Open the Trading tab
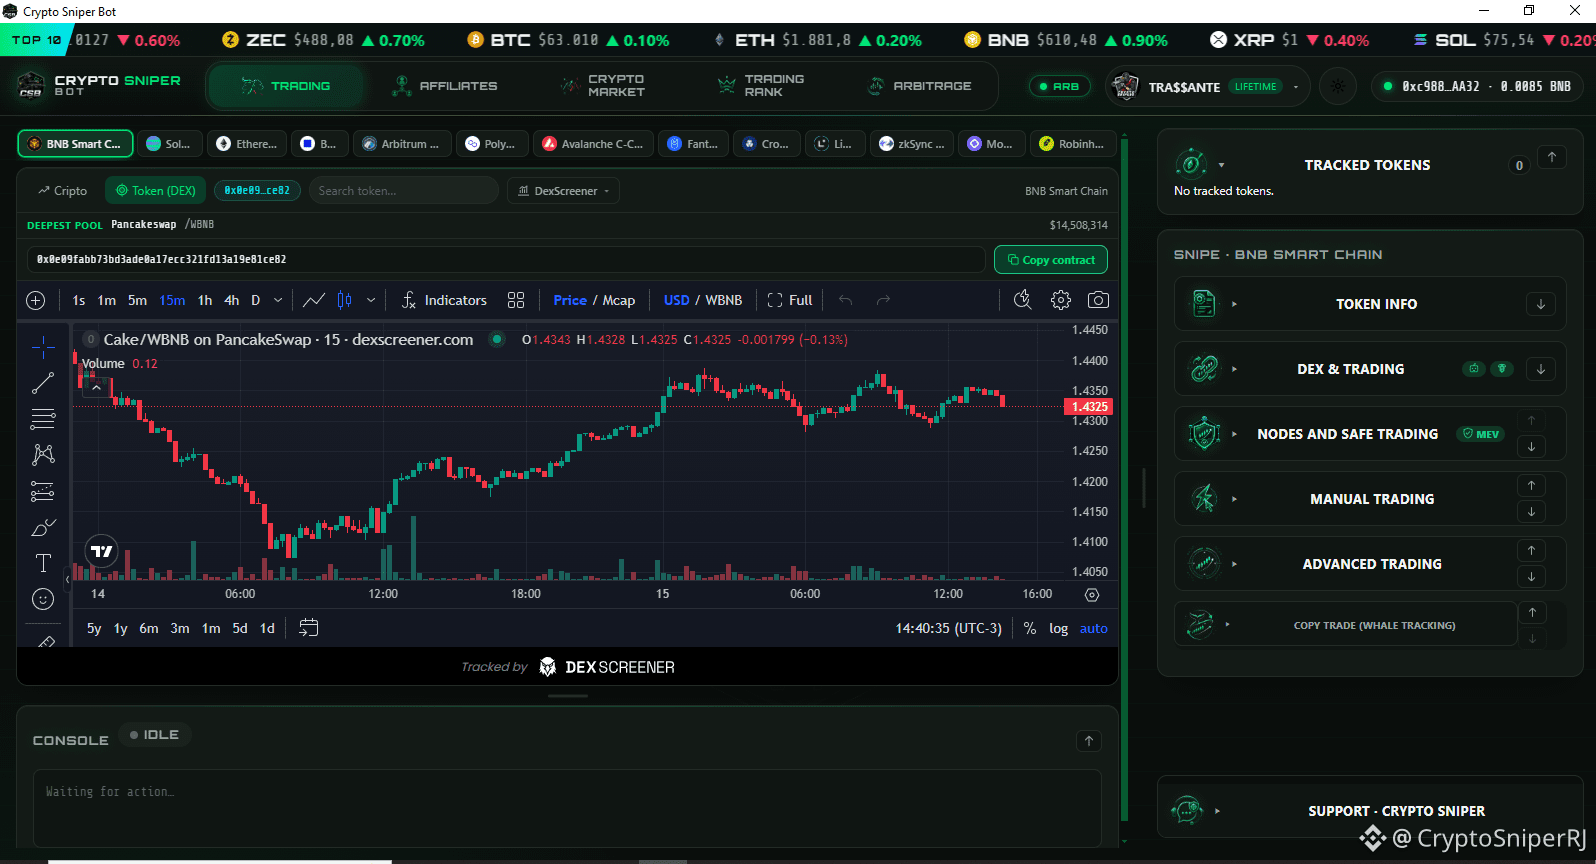 point(286,86)
